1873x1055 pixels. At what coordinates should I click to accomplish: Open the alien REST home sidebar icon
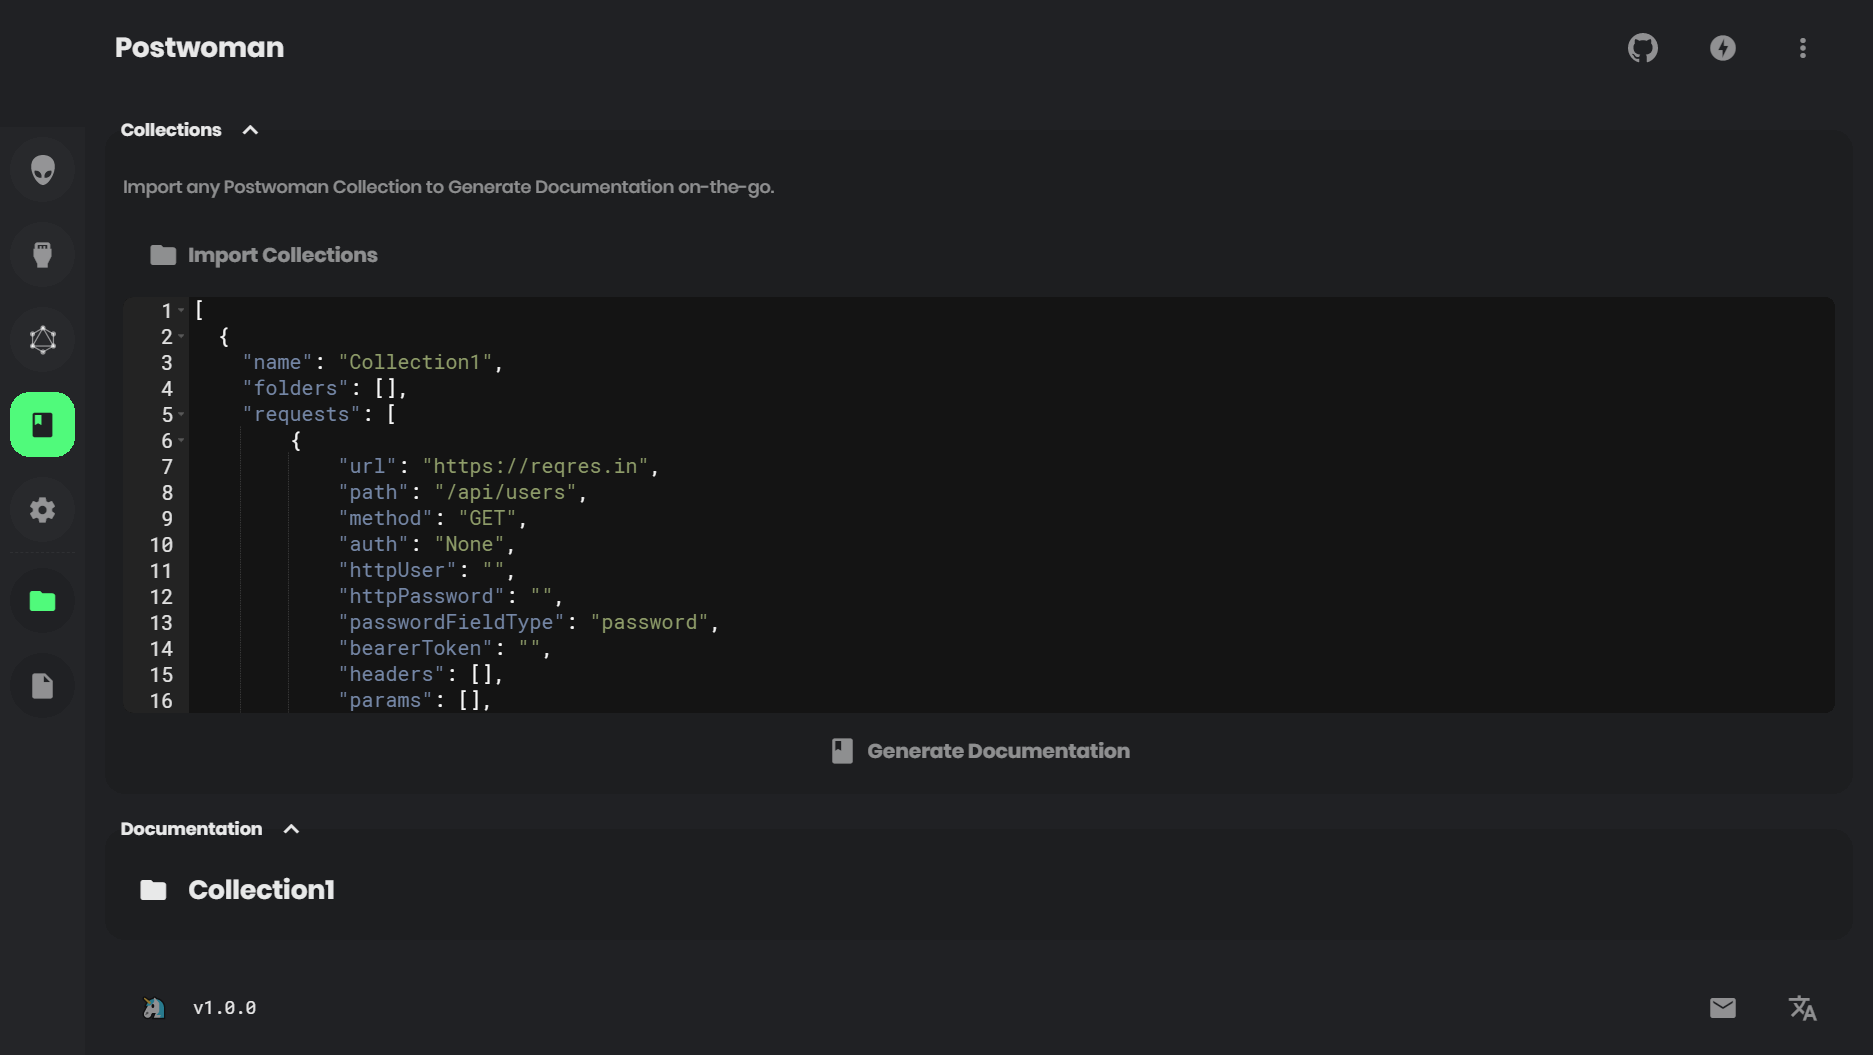(42, 170)
